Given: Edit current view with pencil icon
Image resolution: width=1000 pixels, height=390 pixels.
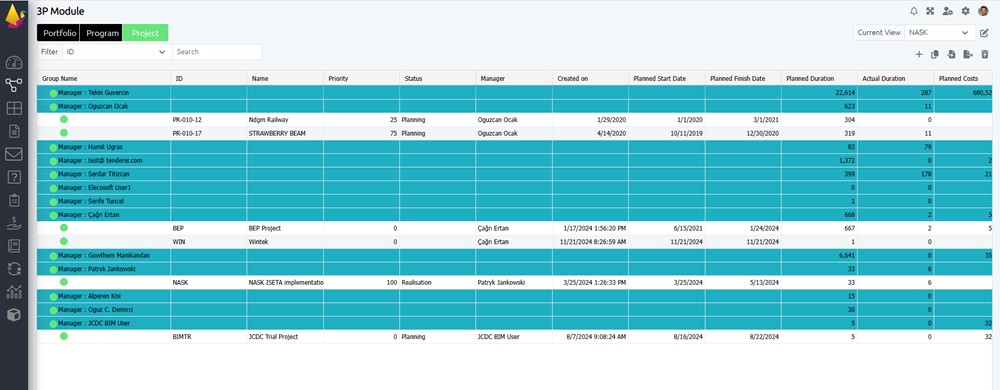Looking at the screenshot, I should tap(984, 32).
